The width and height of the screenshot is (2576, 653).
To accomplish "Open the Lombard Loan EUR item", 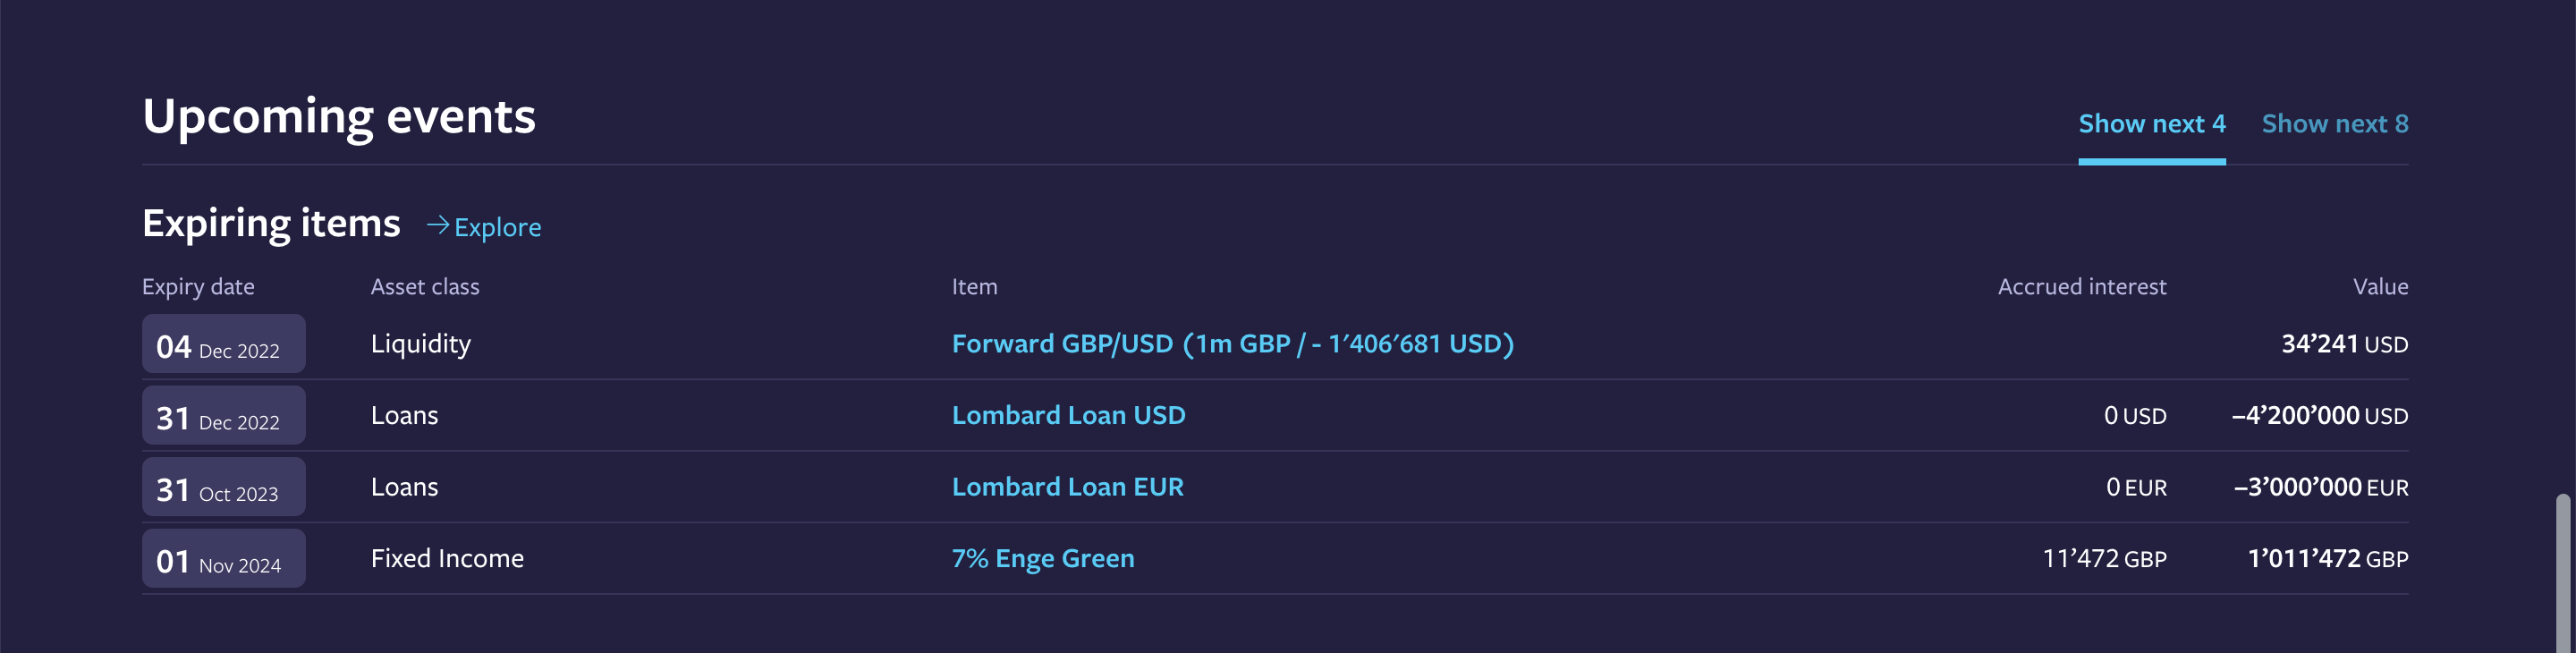I will (x=1067, y=487).
